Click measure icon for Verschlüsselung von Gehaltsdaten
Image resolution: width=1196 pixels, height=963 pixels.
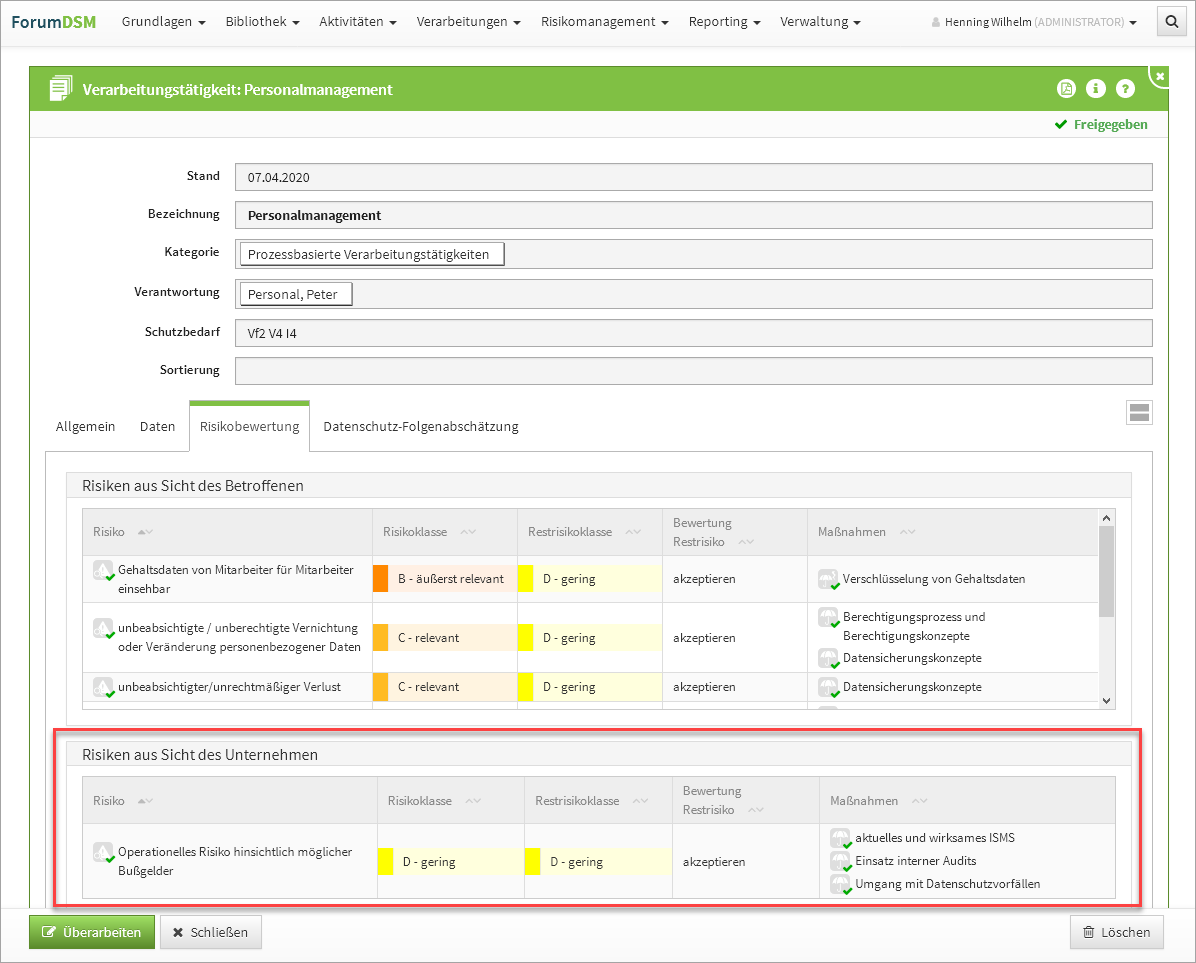(x=828, y=579)
